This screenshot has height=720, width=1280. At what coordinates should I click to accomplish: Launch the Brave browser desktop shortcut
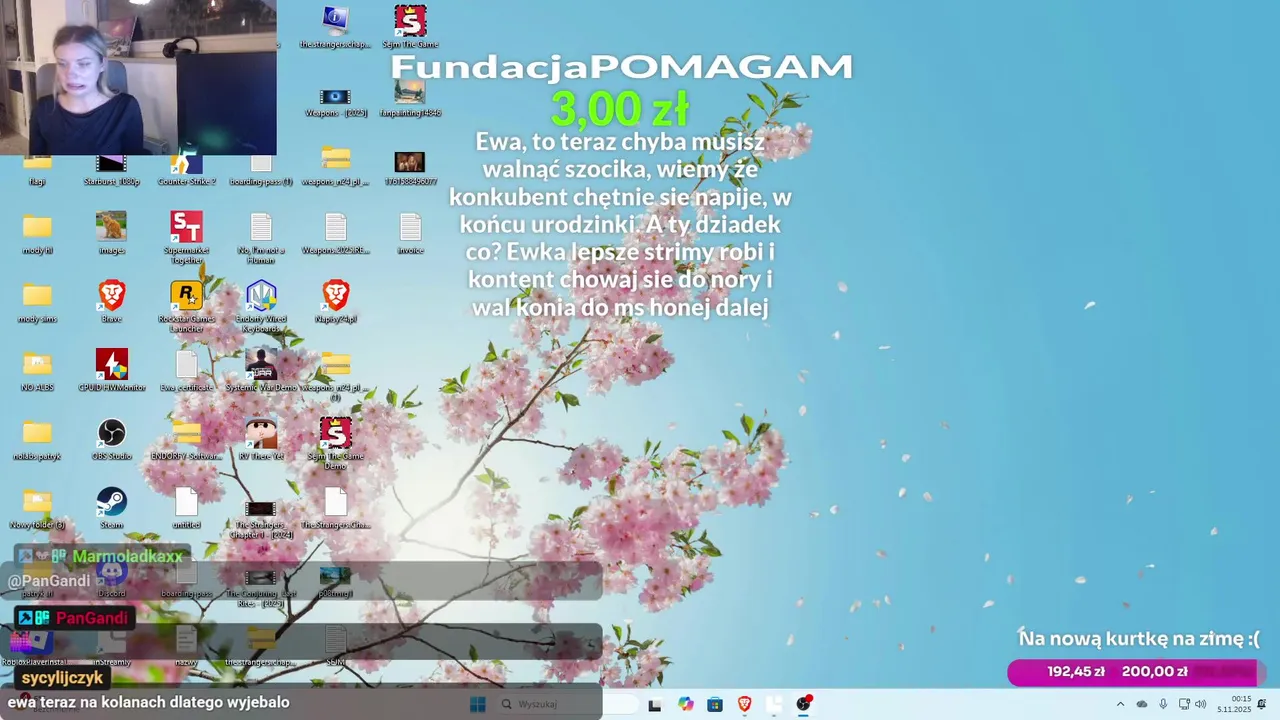click(111, 301)
